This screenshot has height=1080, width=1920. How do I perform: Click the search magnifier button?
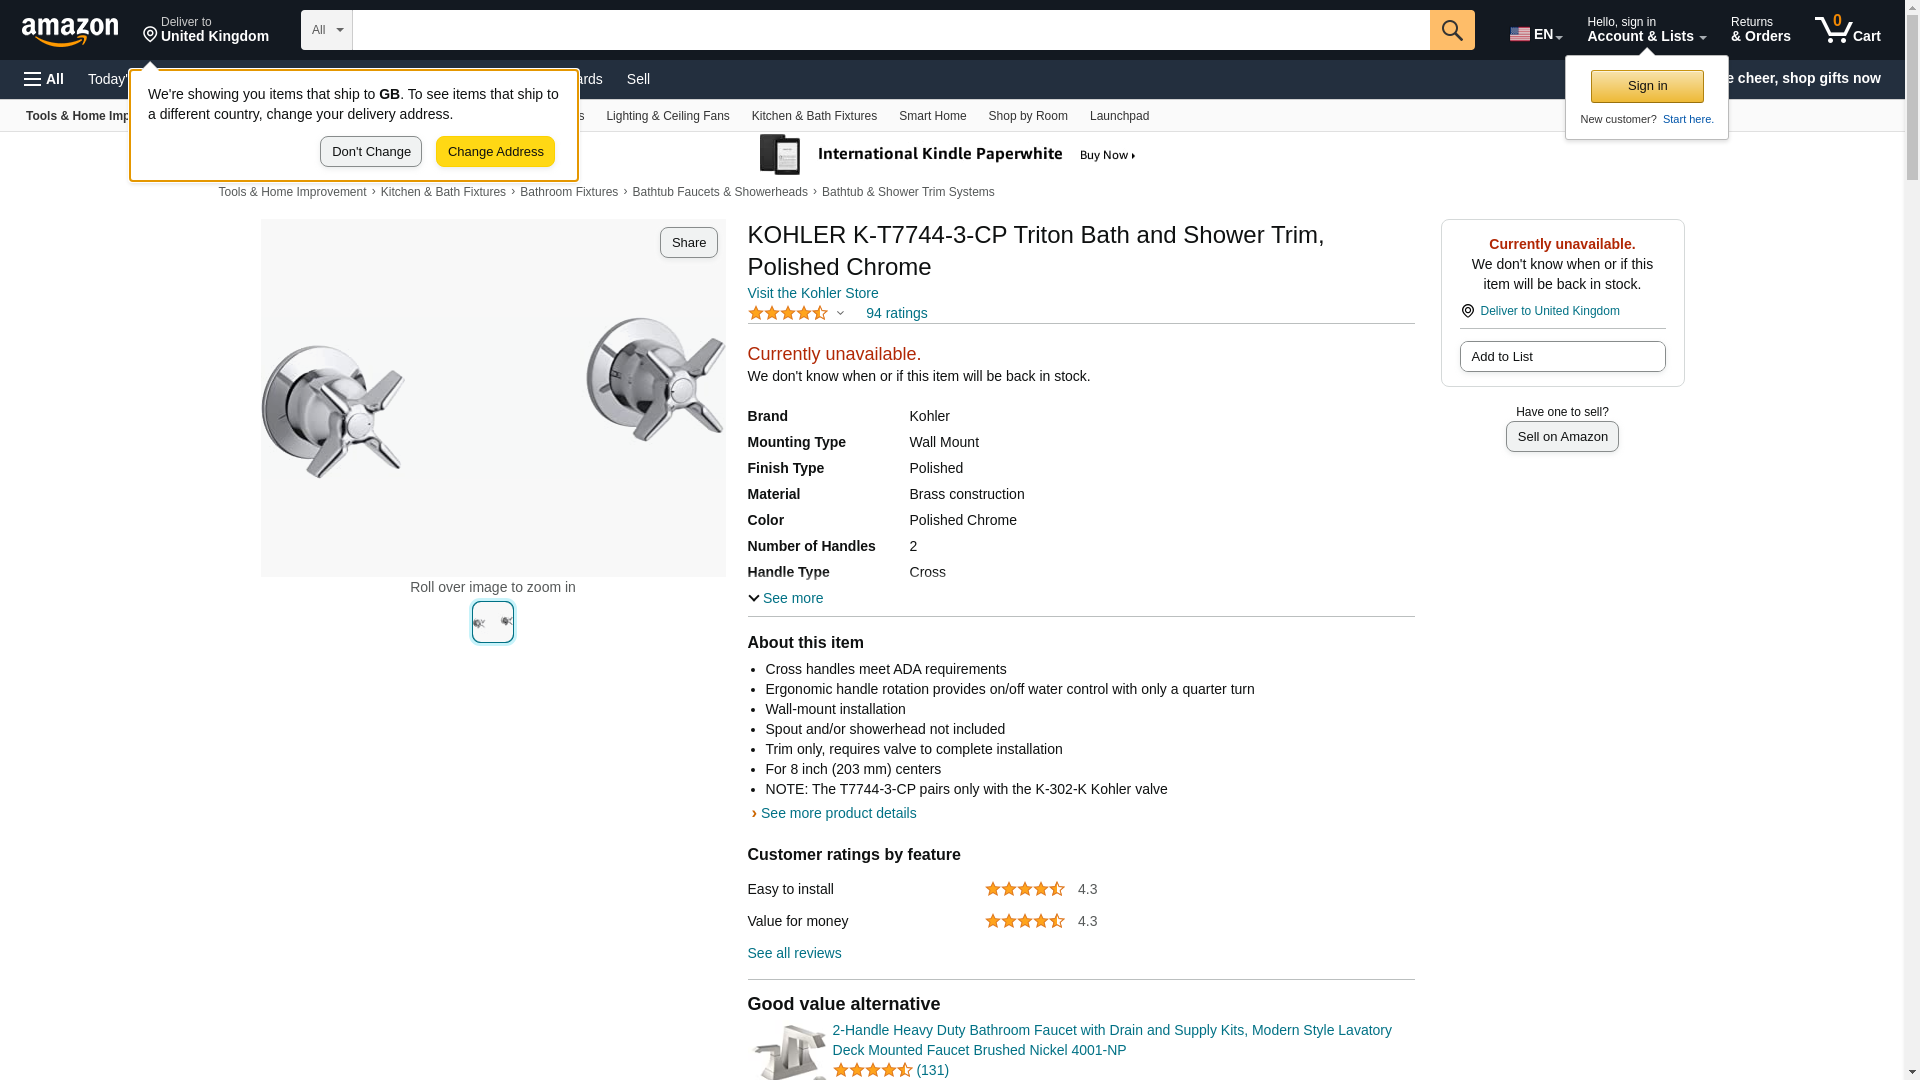[x=1452, y=30]
